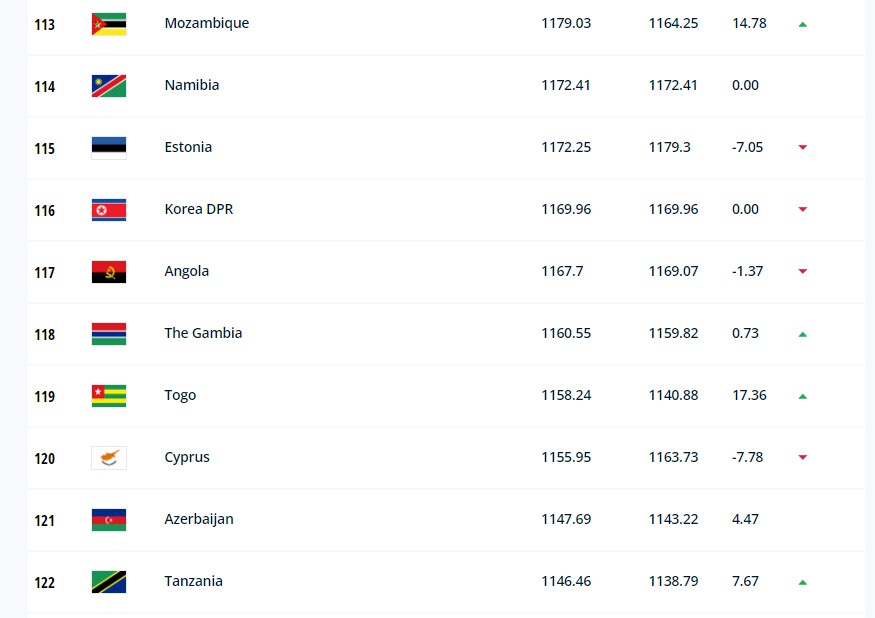Click red down arrow in Cyprus row
The image size is (875, 618).
click(802, 457)
